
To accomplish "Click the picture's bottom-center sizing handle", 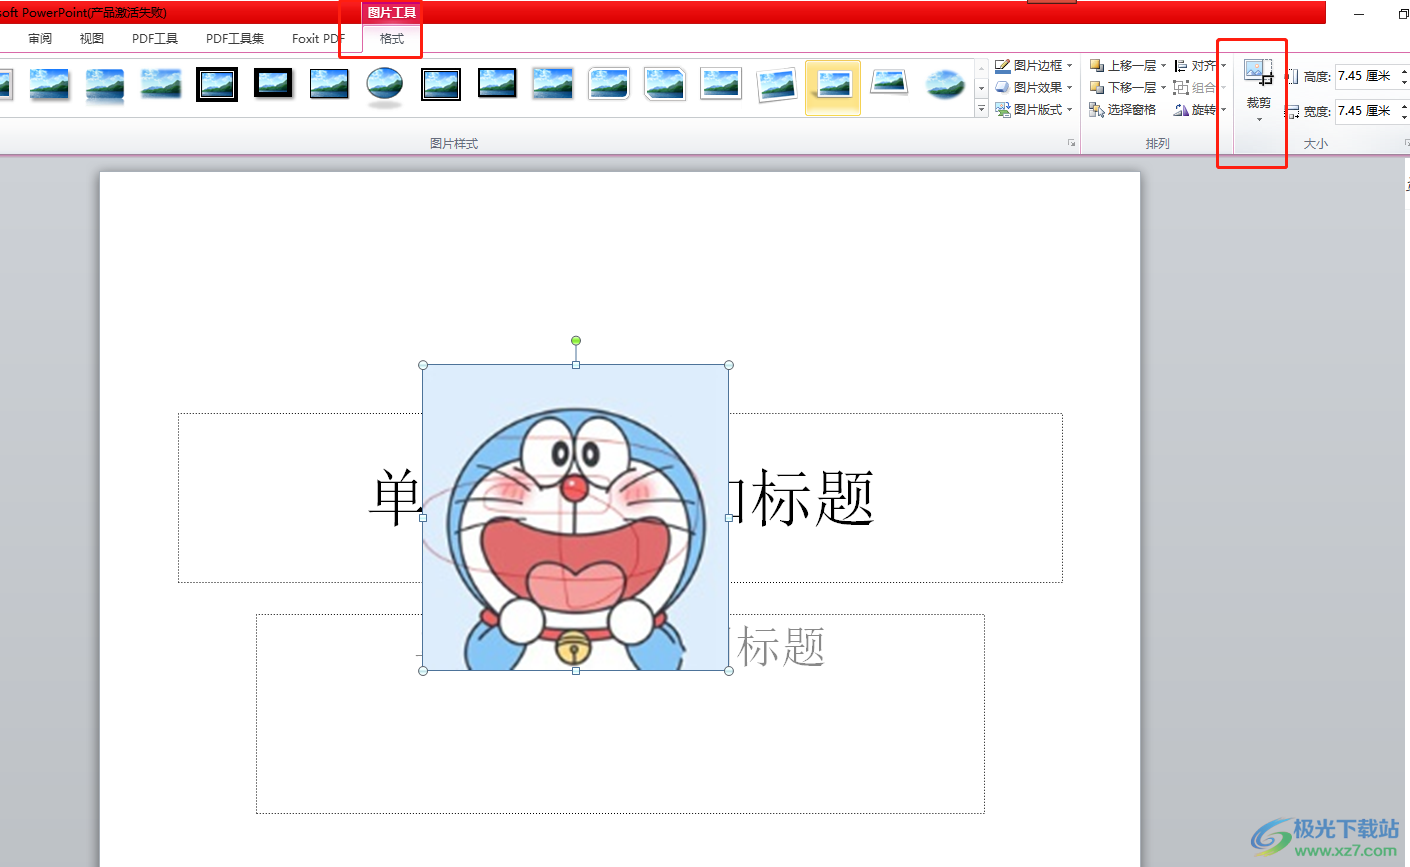I will click(x=576, y=671).
